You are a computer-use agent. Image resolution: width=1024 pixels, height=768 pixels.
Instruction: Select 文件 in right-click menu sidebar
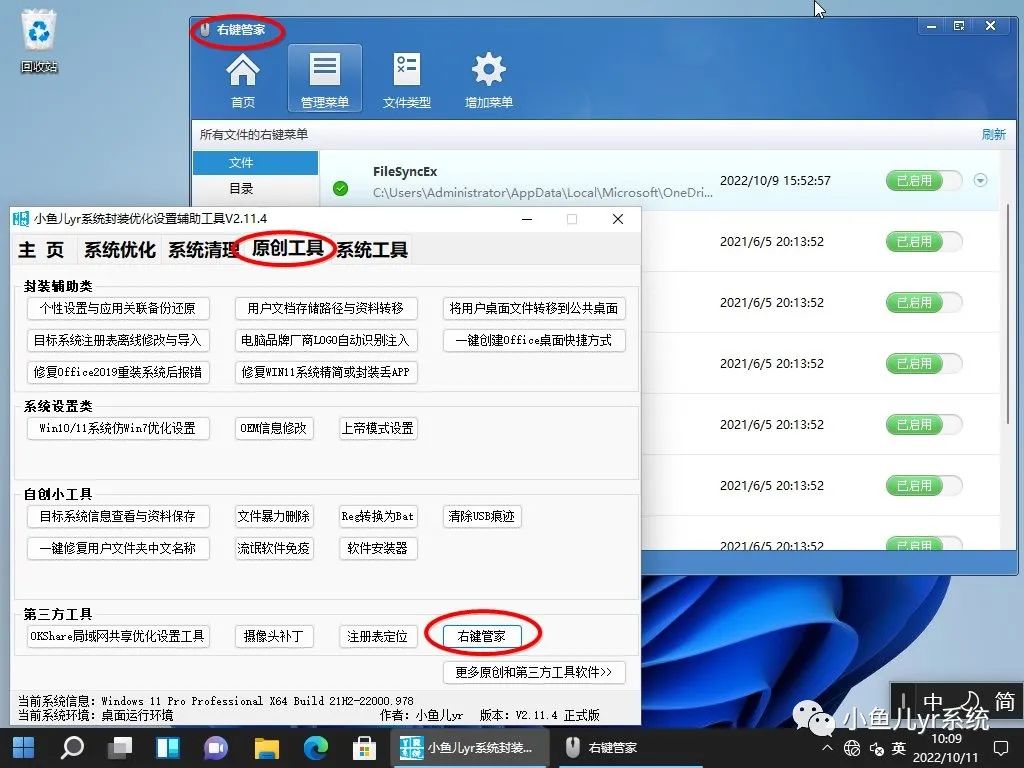click(255, 163)
